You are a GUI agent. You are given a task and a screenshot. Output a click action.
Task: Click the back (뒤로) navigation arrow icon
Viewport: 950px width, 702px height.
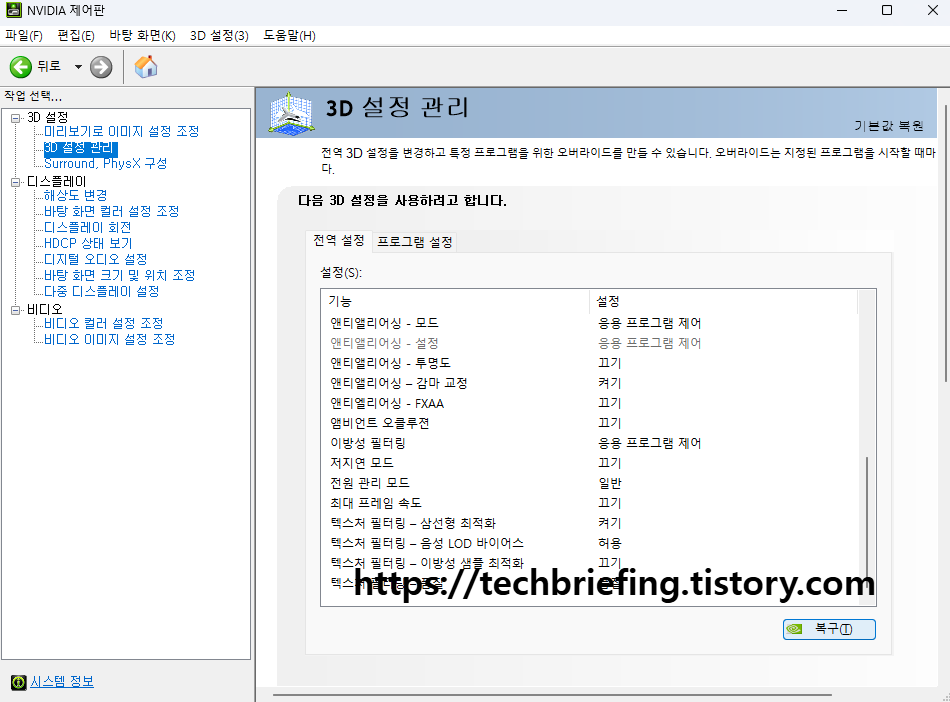(x=20, y=68)
